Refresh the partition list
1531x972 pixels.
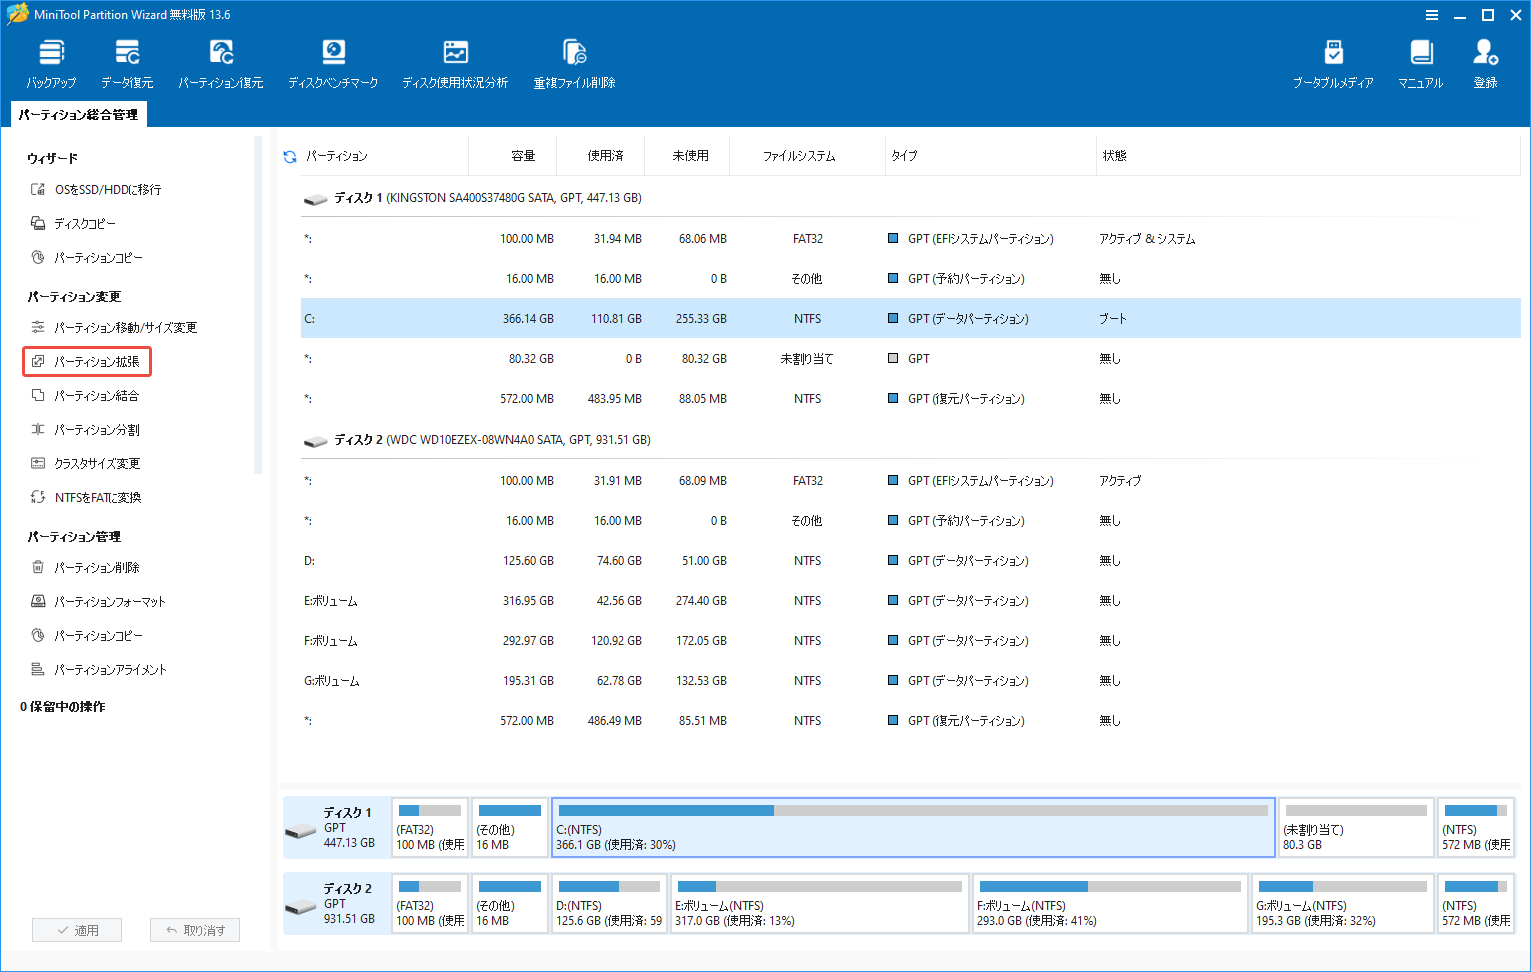[289, 156]
